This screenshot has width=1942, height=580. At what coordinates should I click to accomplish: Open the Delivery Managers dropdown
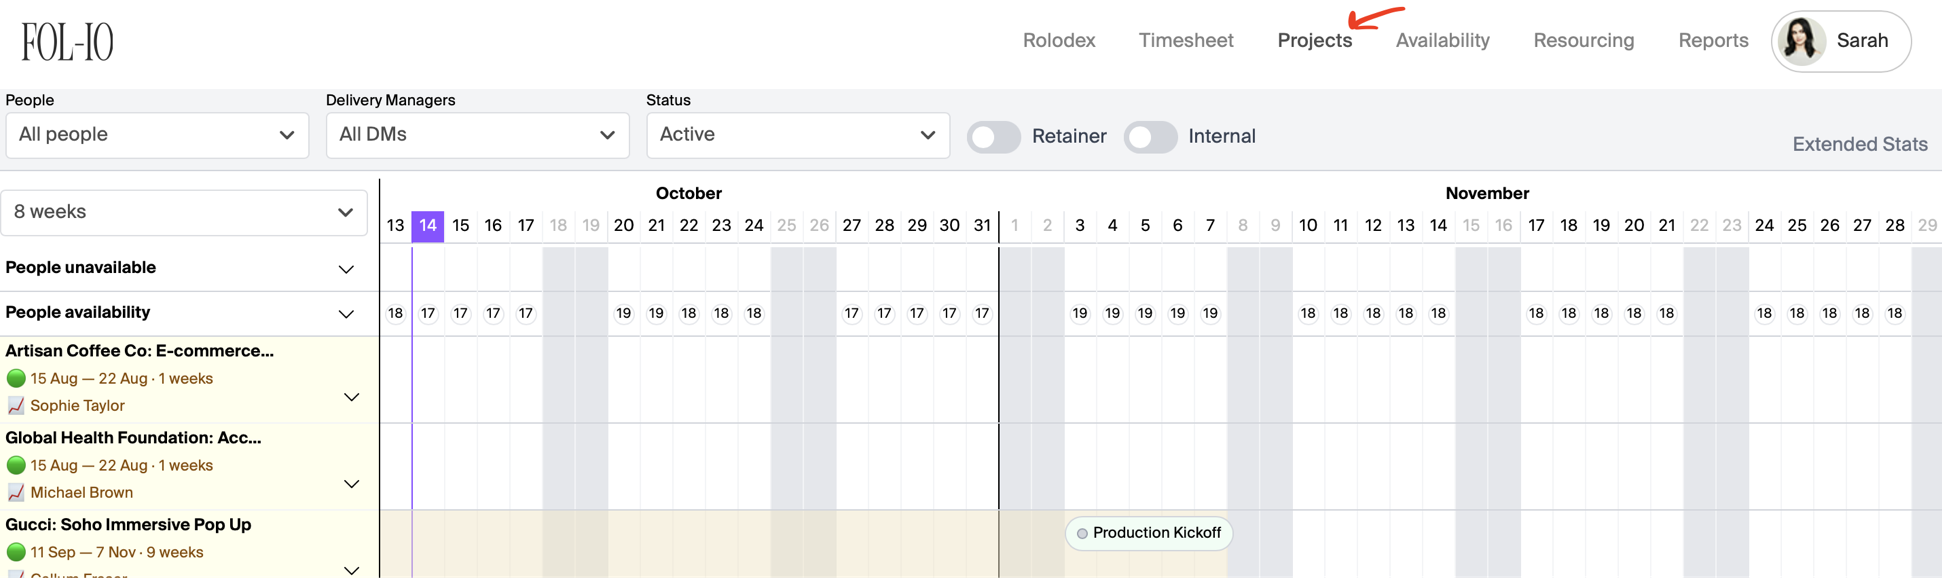click(x=477, y=135)
